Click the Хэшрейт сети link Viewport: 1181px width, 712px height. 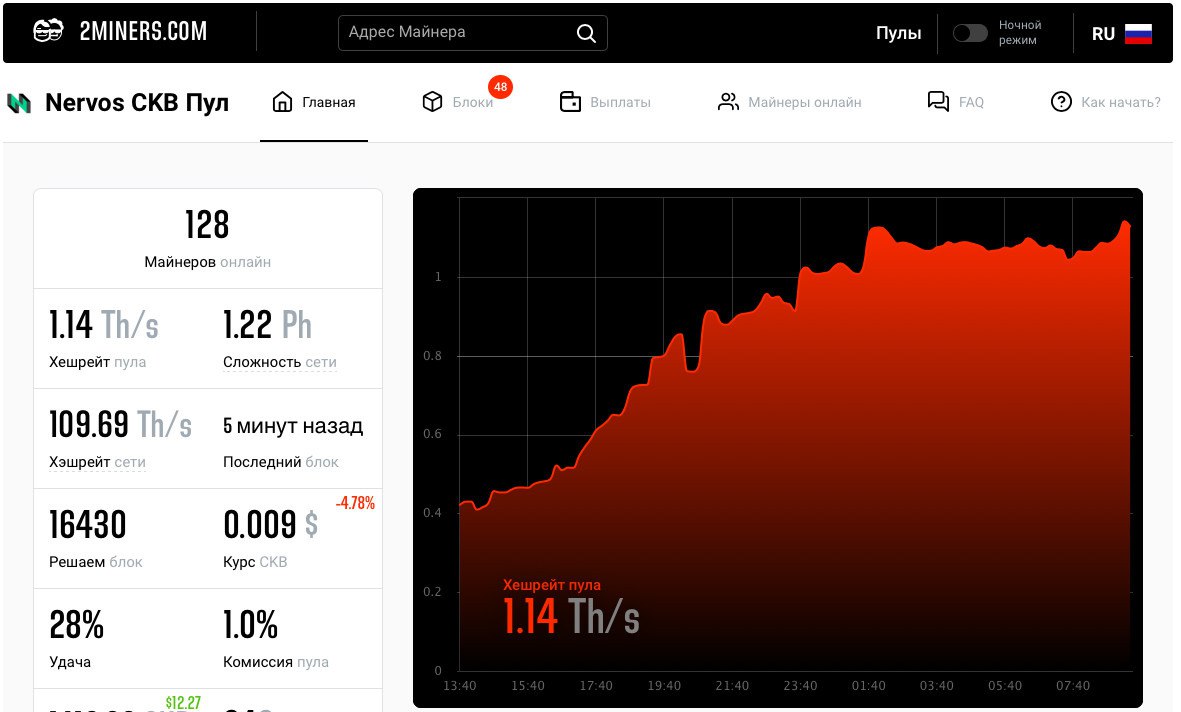97,463
